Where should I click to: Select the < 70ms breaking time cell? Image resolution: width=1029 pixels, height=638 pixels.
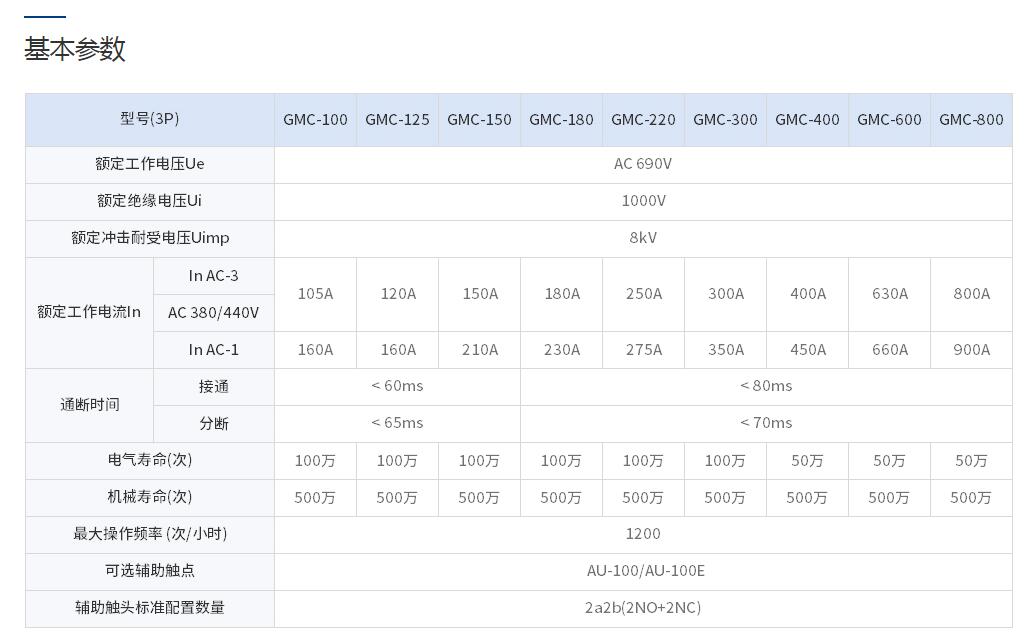(x=766, y=423)
